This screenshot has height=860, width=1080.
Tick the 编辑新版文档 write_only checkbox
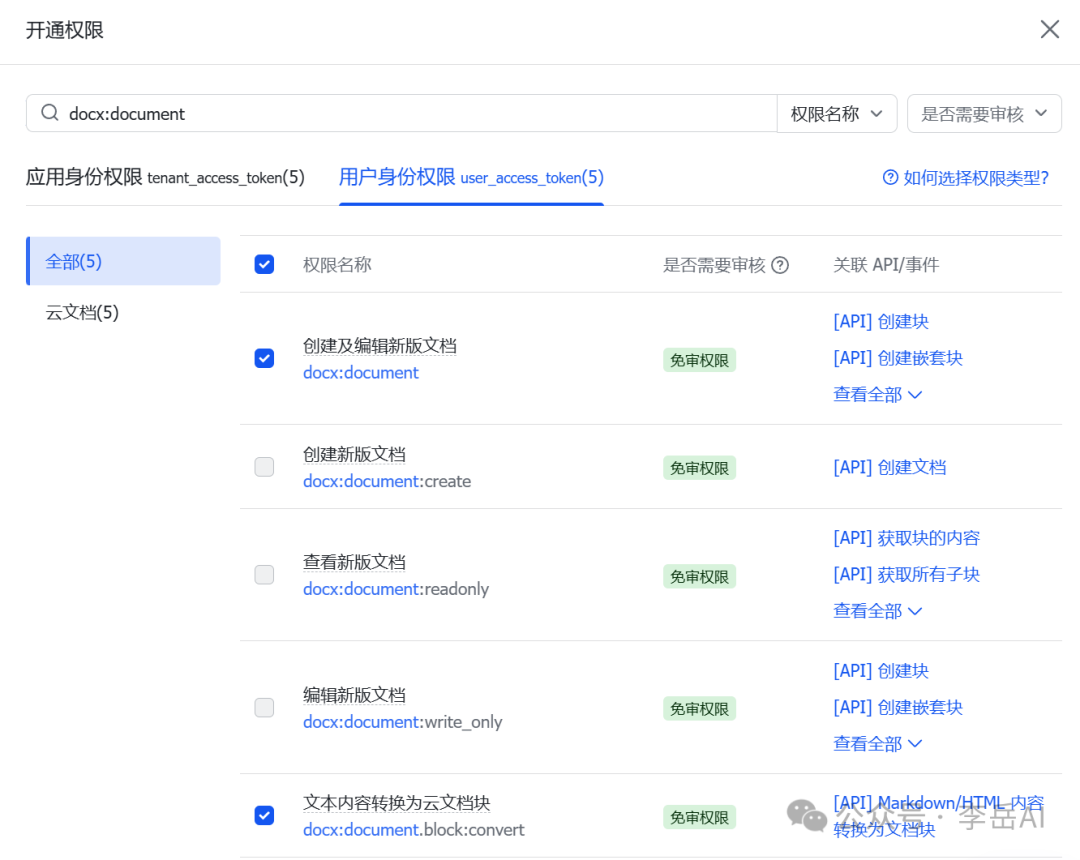[x=264, y=708]
